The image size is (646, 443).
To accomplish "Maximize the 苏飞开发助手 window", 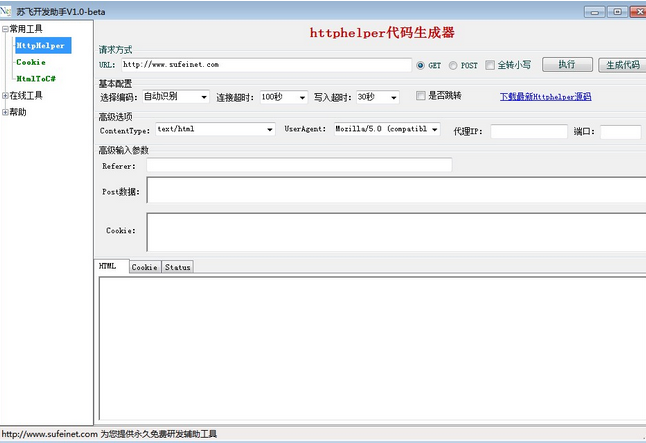I will pyautogui.click(x=617, y=12).
